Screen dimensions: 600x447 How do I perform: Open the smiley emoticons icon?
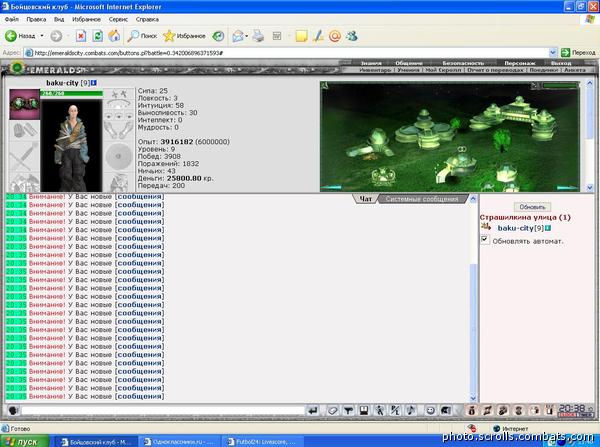pyautogui.click(x=430, y=411)
